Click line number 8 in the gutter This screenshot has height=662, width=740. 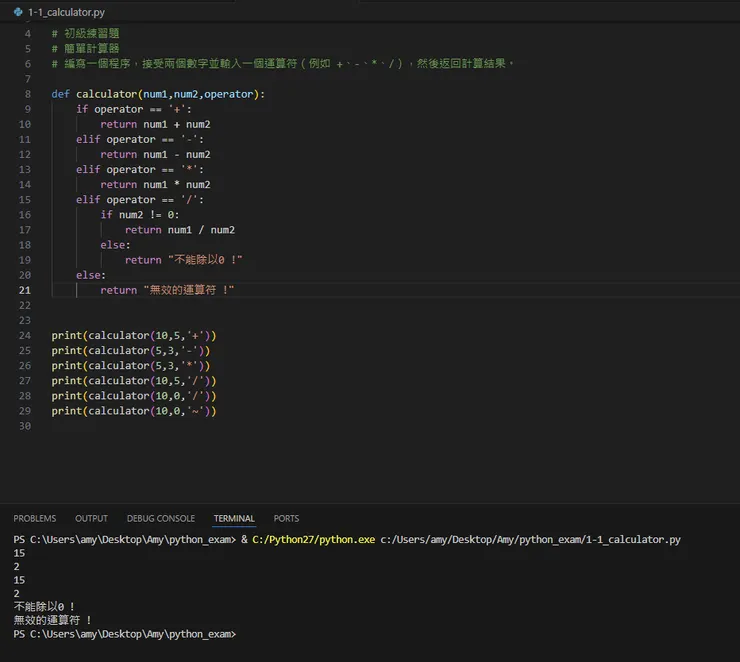(x=25, y=94)
